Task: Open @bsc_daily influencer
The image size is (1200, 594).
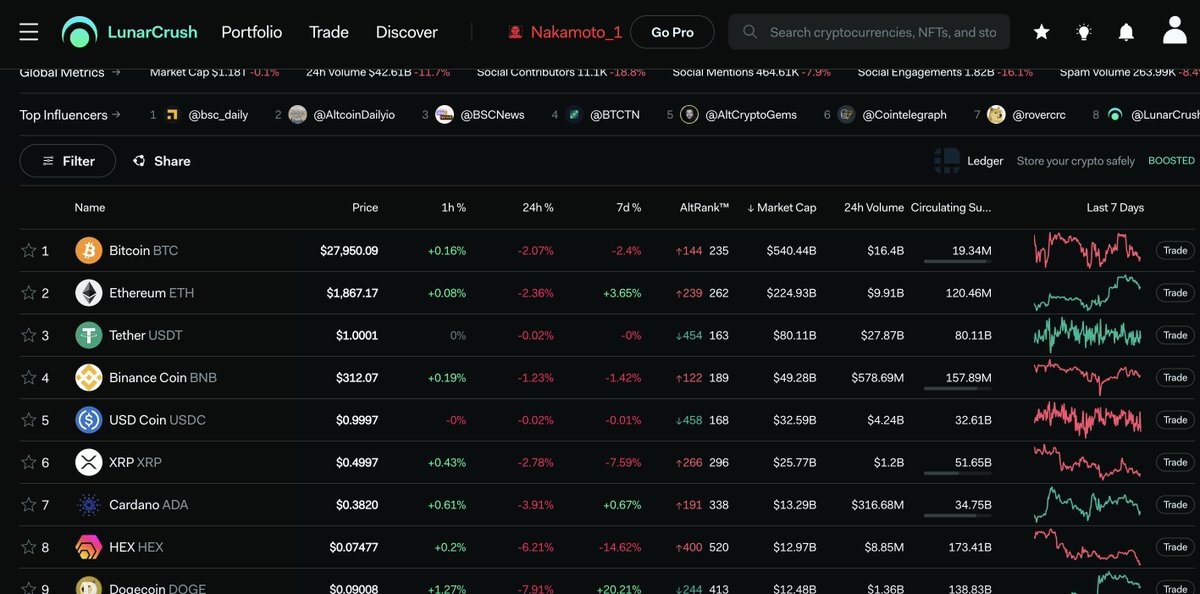Action: point(207,115)
